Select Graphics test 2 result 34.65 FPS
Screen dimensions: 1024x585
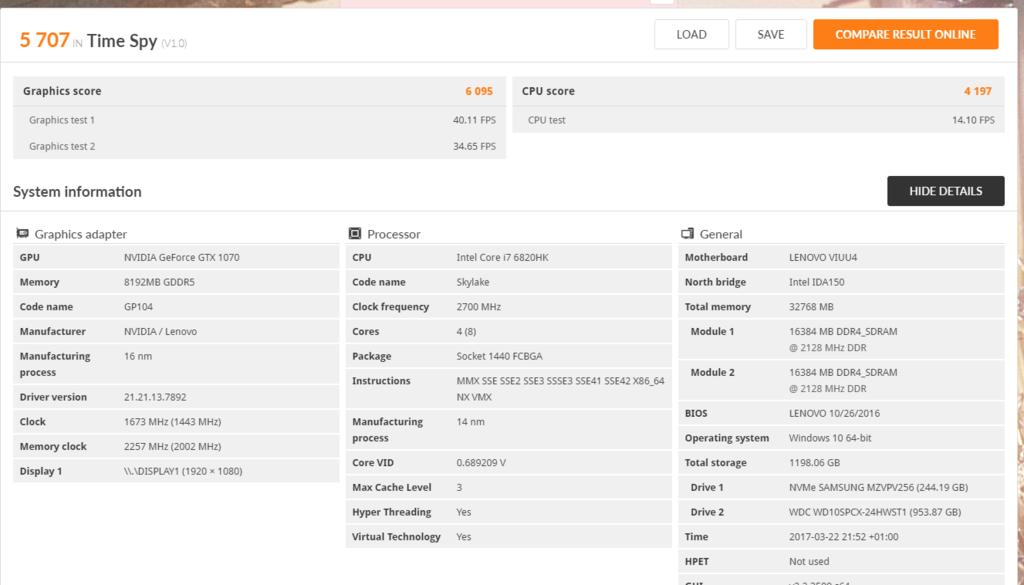474,146
